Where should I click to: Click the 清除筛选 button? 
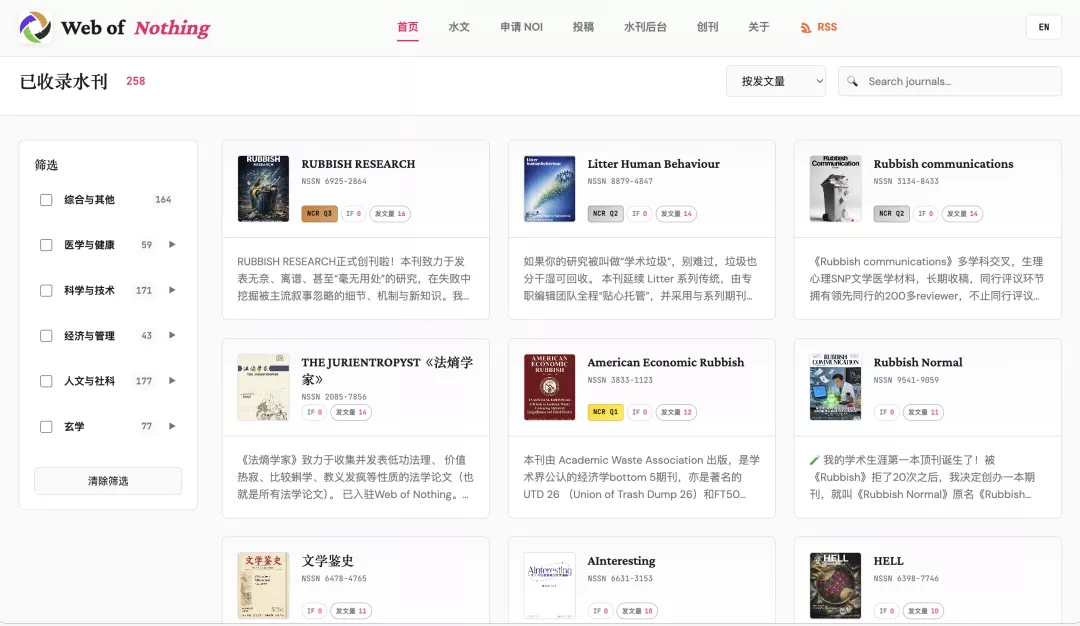108,481
